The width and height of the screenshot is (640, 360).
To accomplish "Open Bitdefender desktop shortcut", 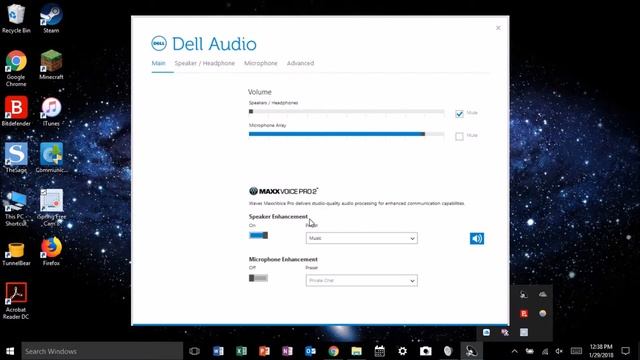I will coord(16,111).
